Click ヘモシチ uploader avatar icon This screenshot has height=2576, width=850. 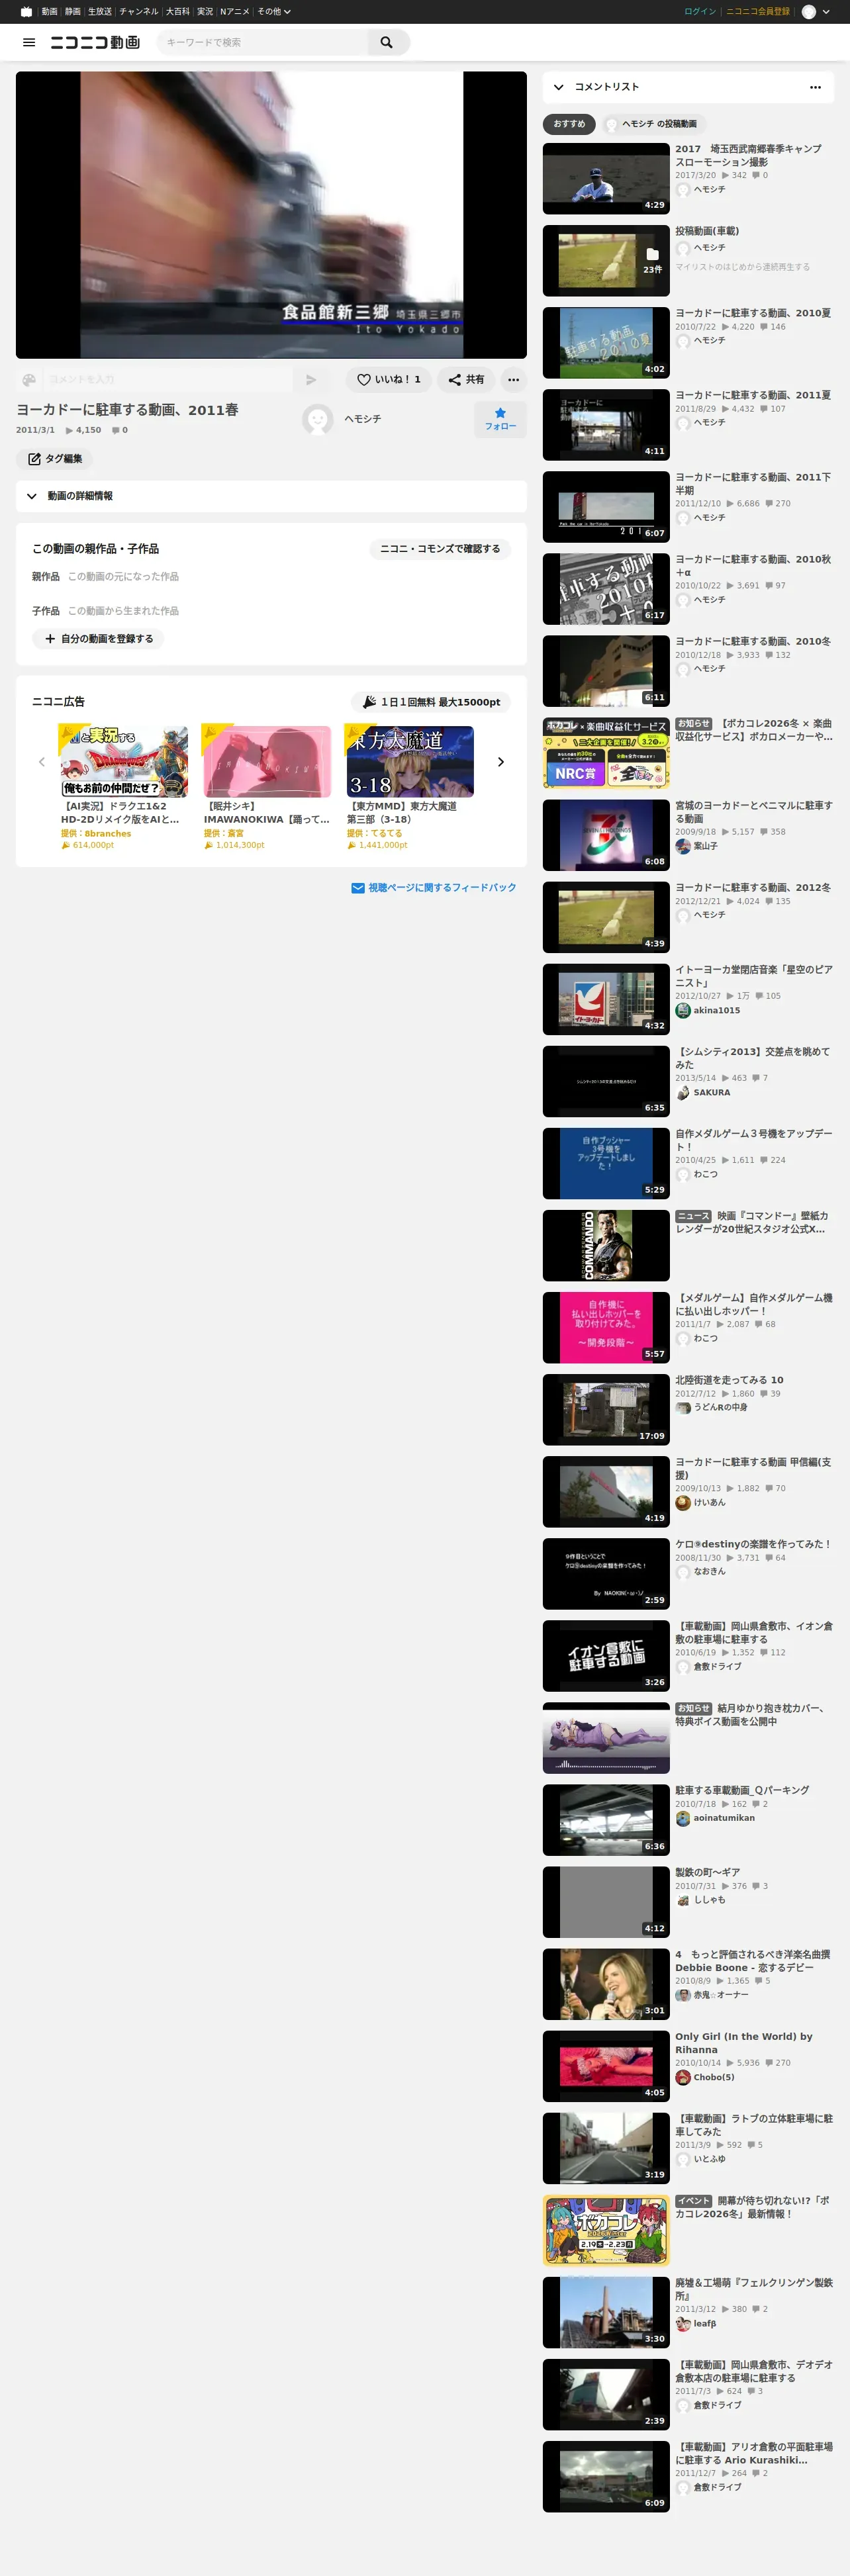click(x=318, y=419)
